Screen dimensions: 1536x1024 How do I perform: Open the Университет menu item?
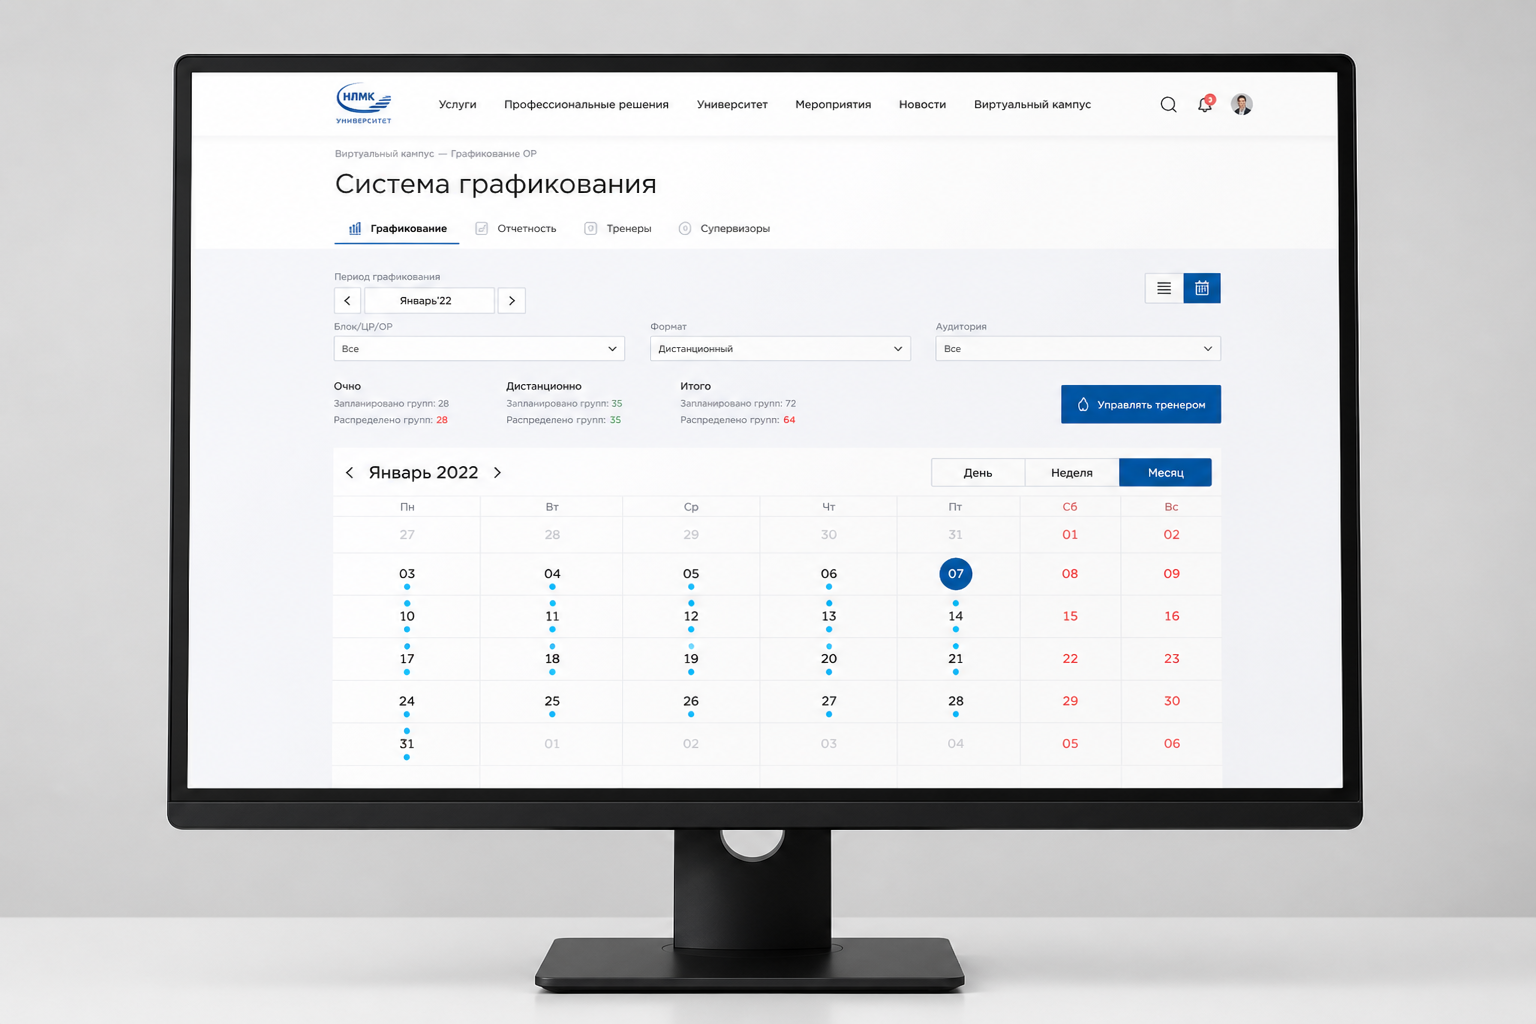732,104
